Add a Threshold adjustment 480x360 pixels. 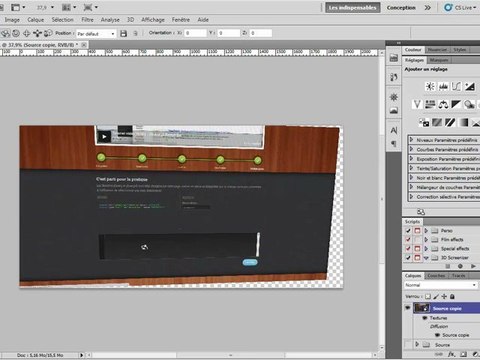pyautogui.click(x=450, y=123)
